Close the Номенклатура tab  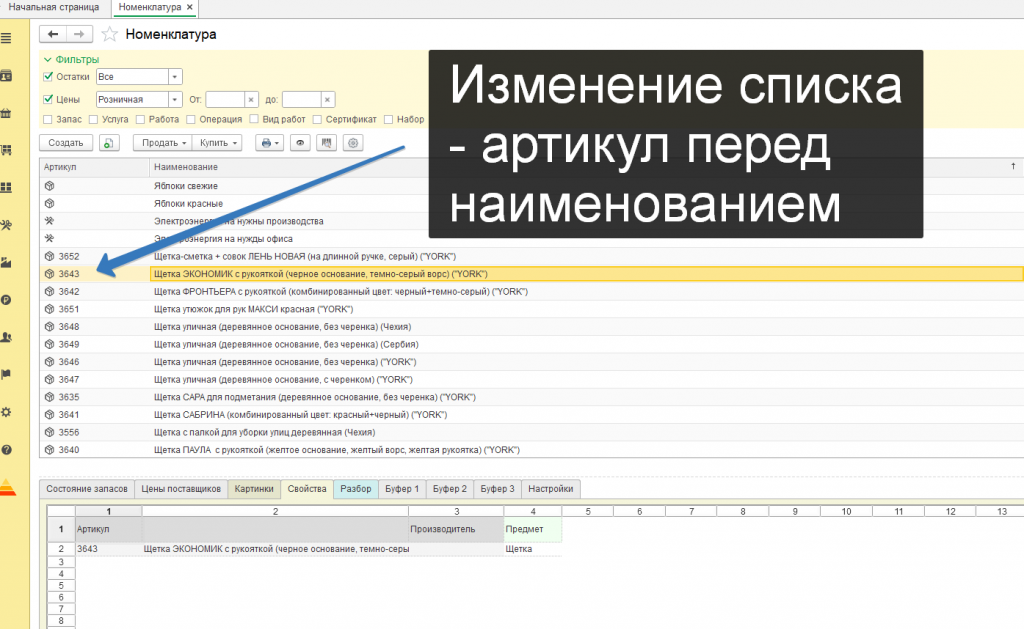click(x=189, y=7)
